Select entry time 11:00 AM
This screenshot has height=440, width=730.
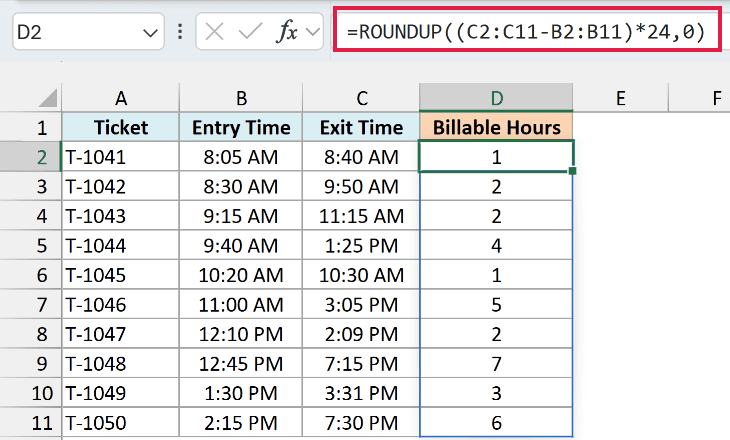(241, 305)
